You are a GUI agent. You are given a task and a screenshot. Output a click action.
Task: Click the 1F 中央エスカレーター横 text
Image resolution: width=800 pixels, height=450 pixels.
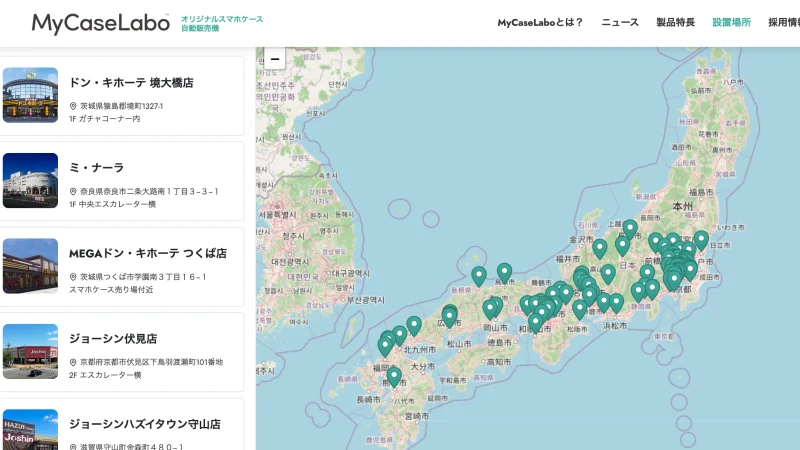tap(112, 204)
